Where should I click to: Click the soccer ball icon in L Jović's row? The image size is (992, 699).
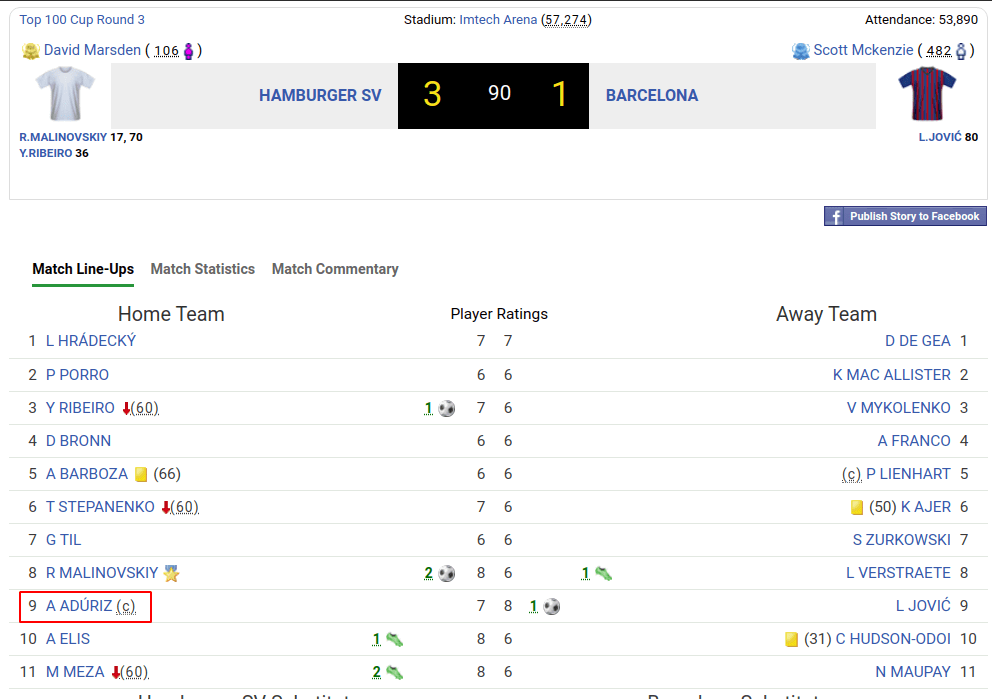[x=552, y=606]
